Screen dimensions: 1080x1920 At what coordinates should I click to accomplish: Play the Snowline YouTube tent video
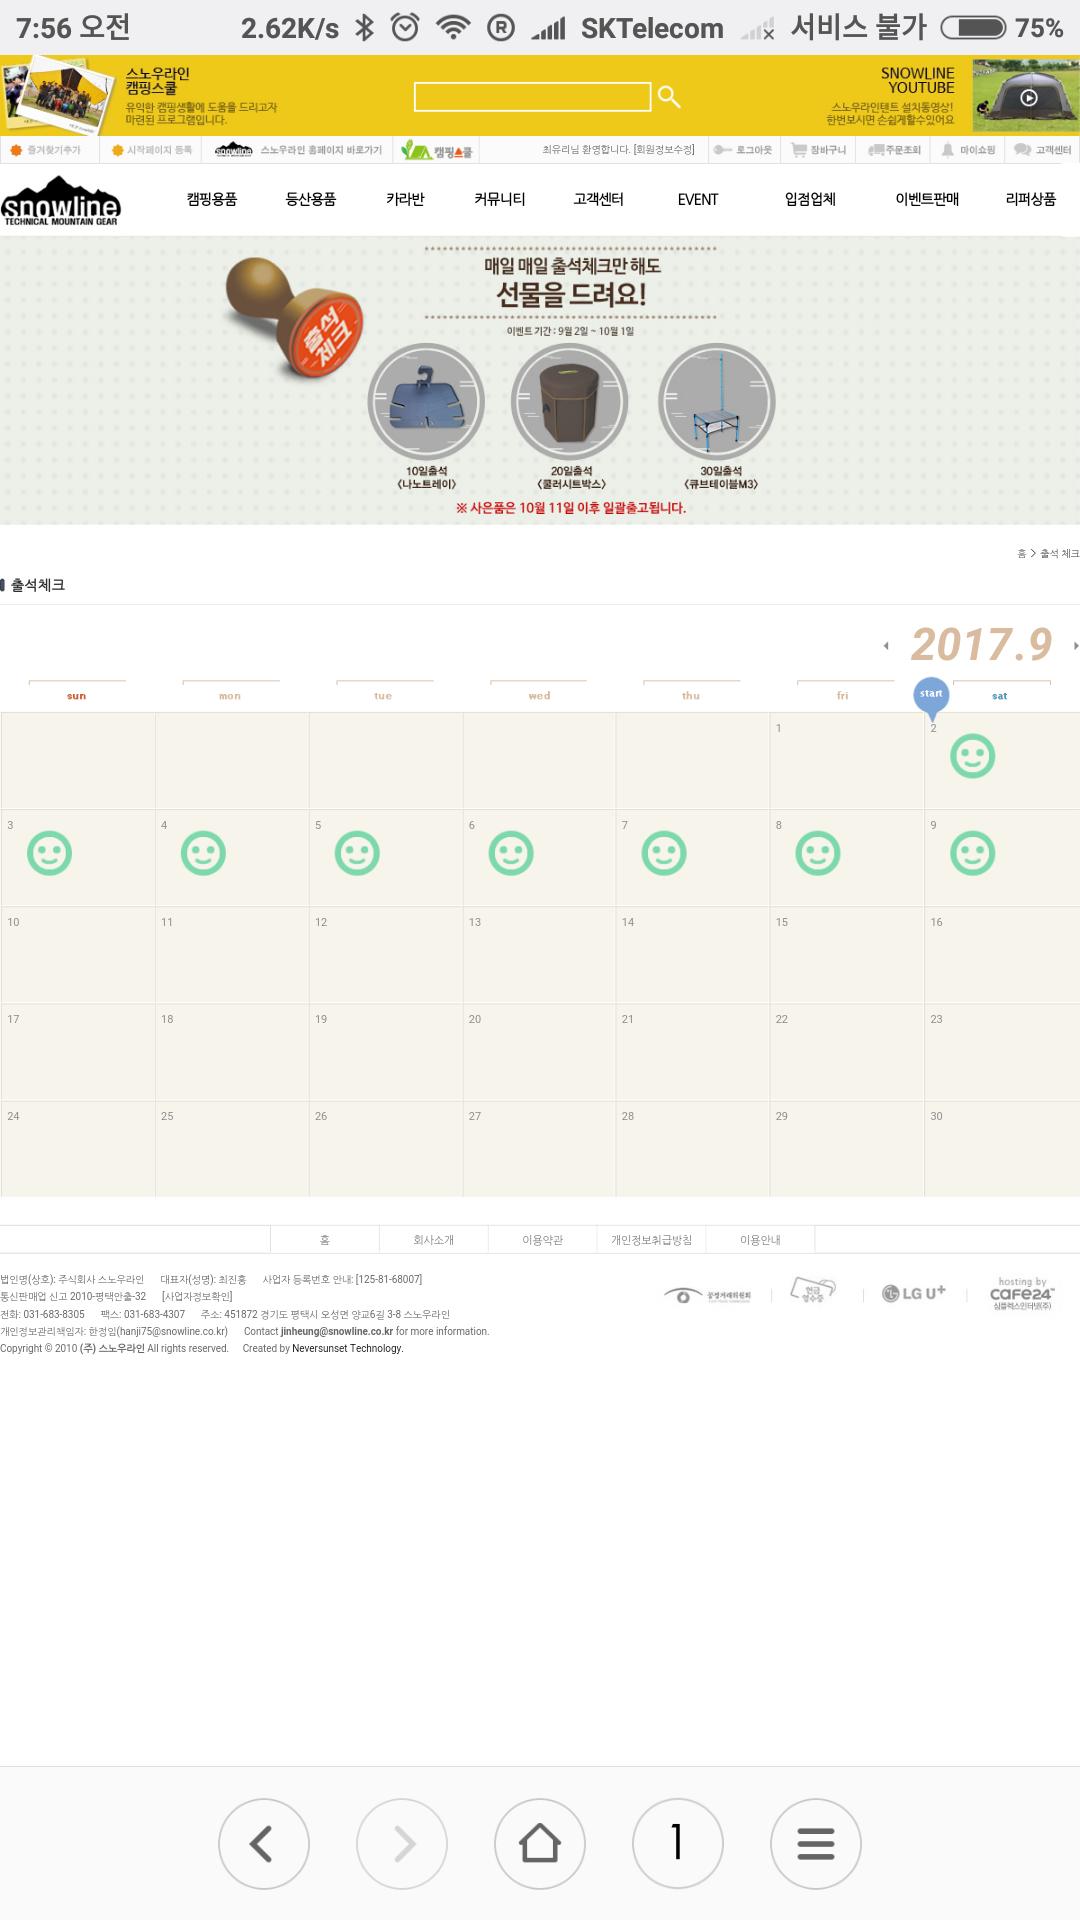[x=1028, y=98]
